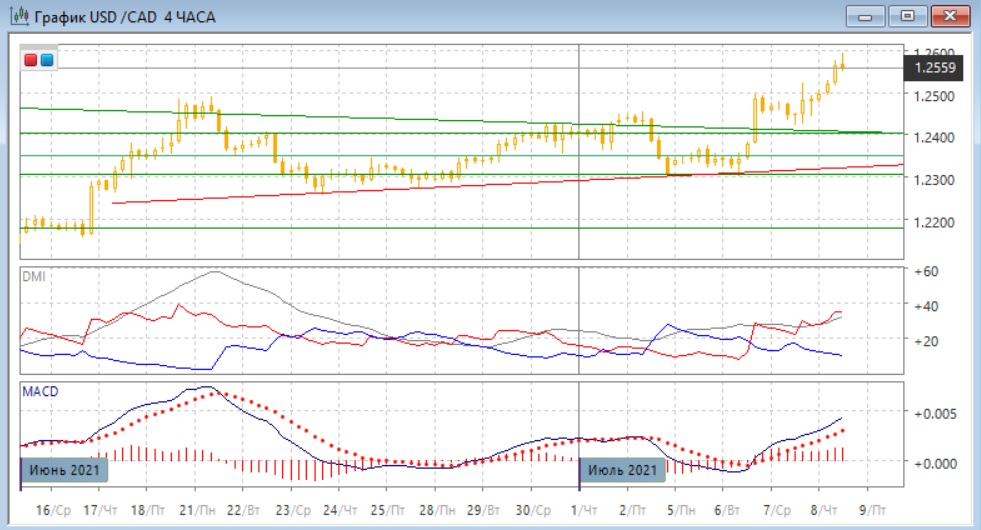Minimize the USD/CAD chart window
The image size is (981, 530).
pyautogui.click(x=866, y=16)
